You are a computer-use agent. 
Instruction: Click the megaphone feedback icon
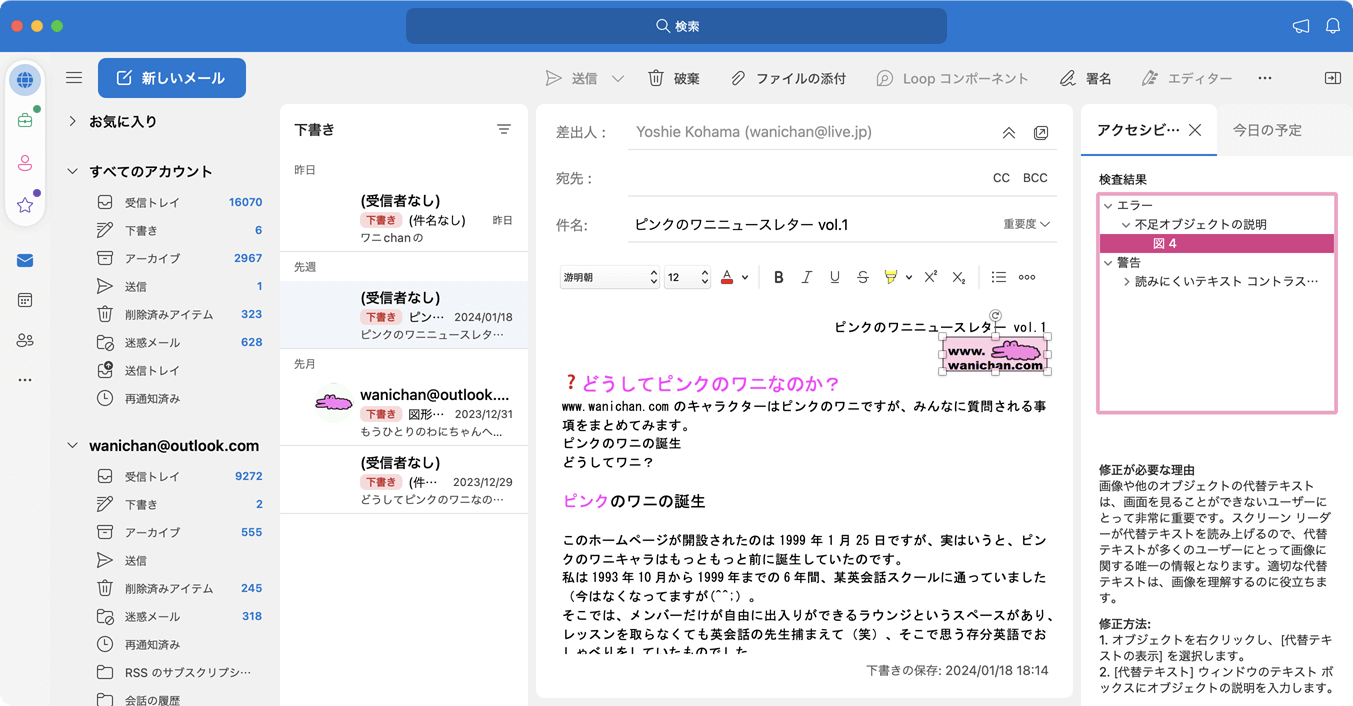pos(1301,26)
